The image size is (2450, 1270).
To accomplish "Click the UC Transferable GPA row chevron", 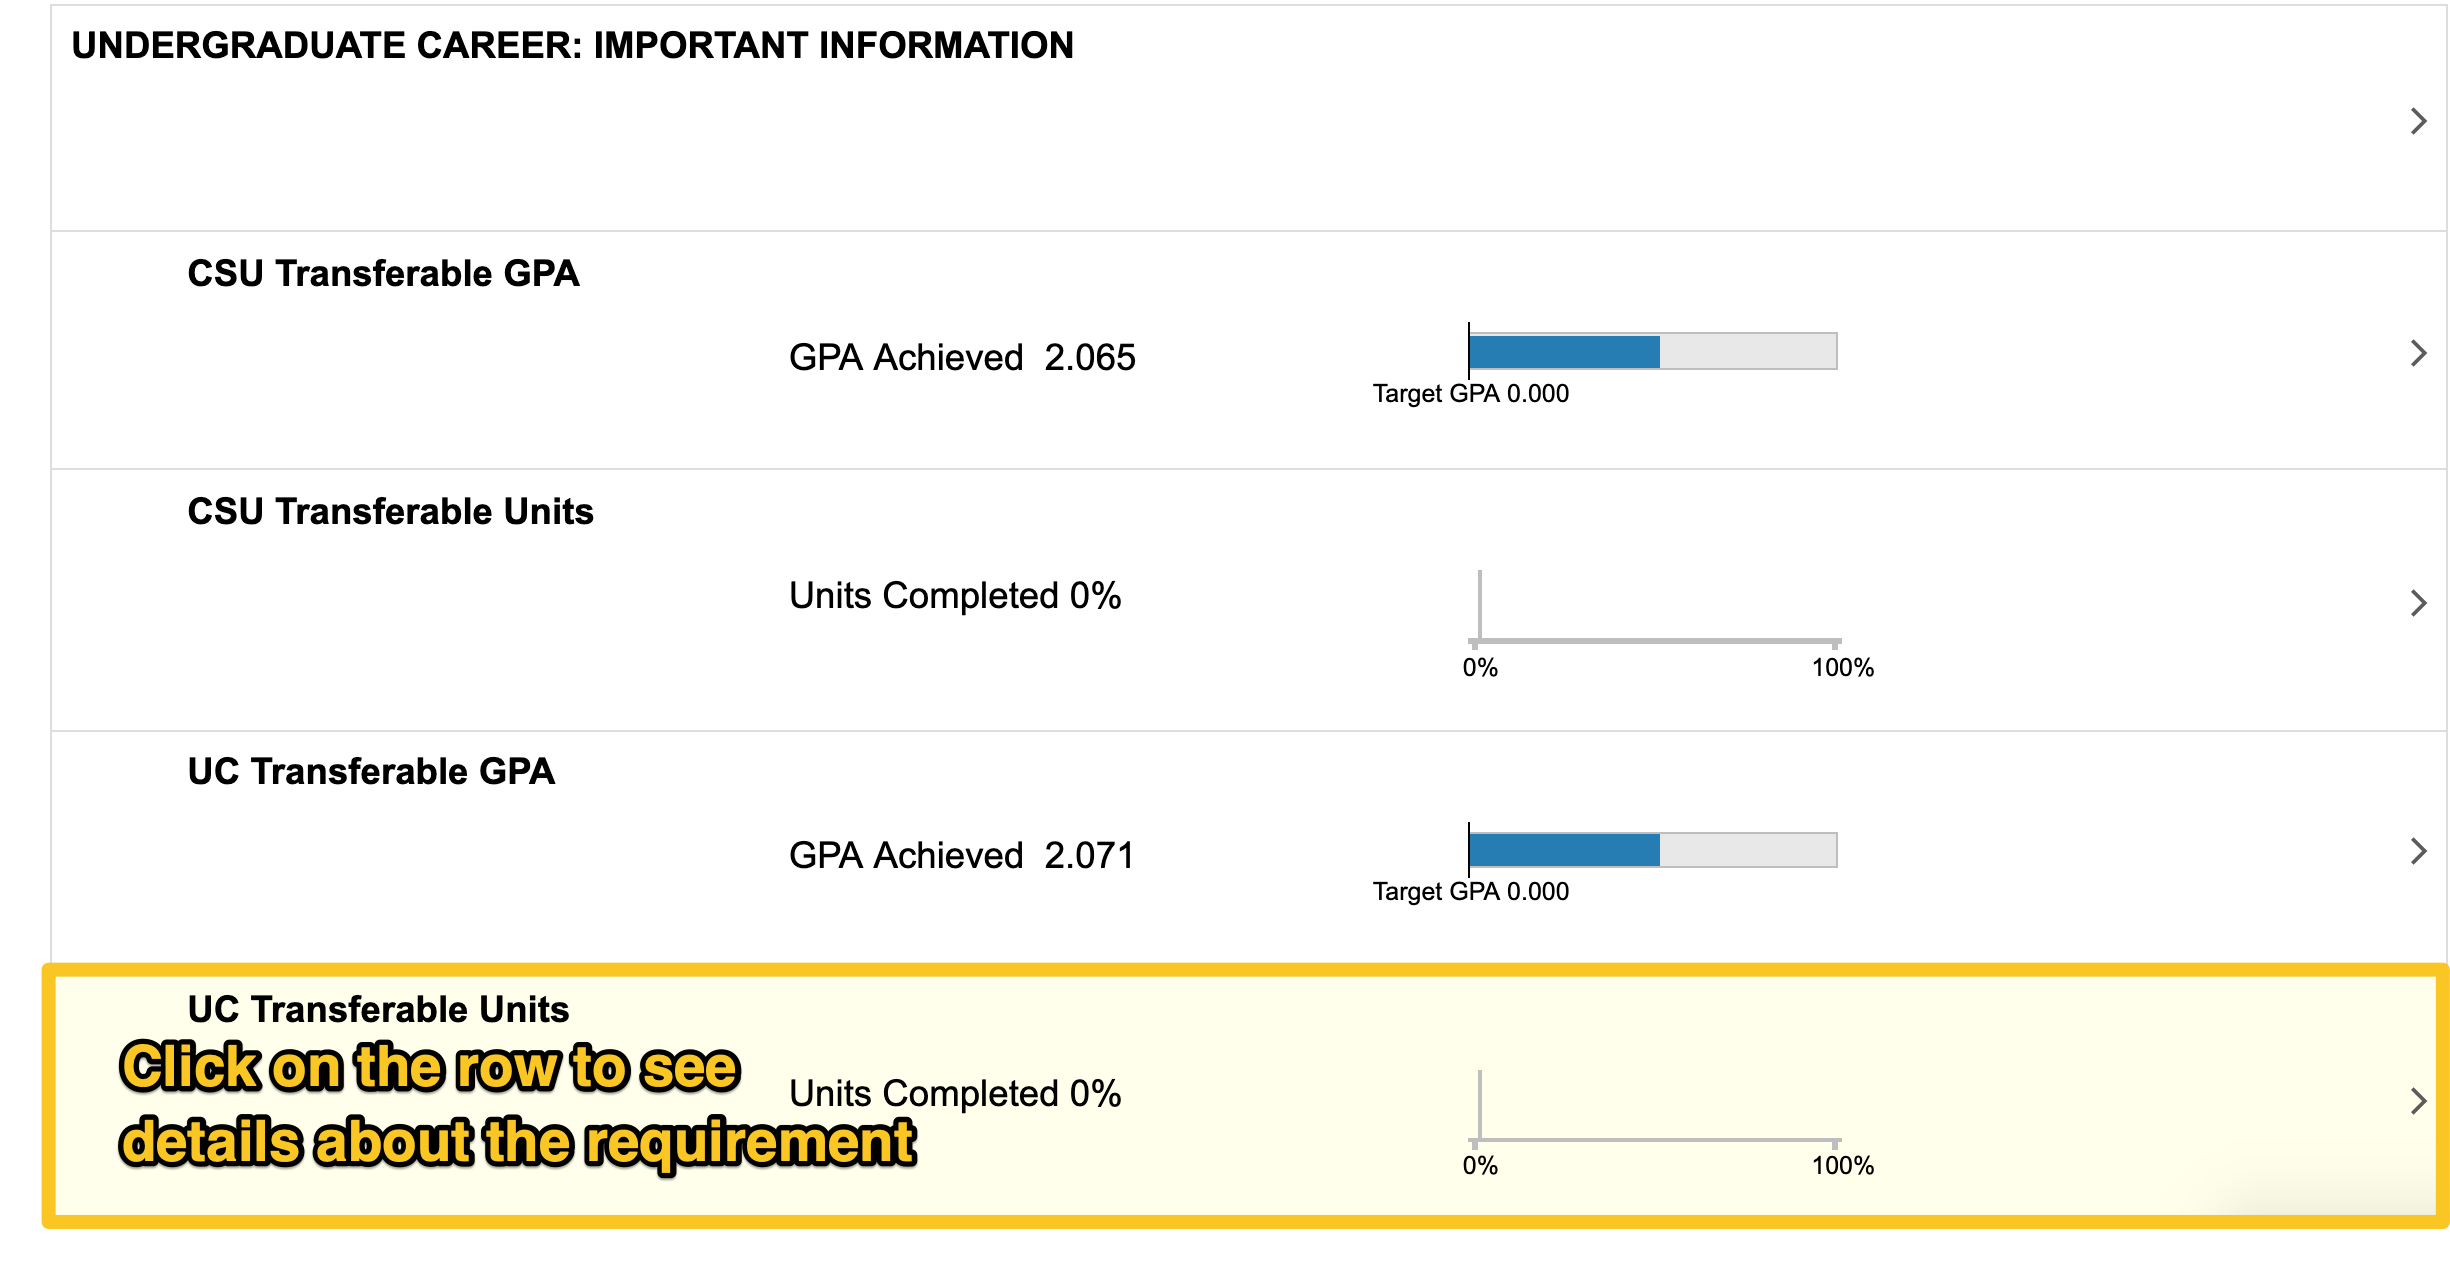I will (2418, 851).
